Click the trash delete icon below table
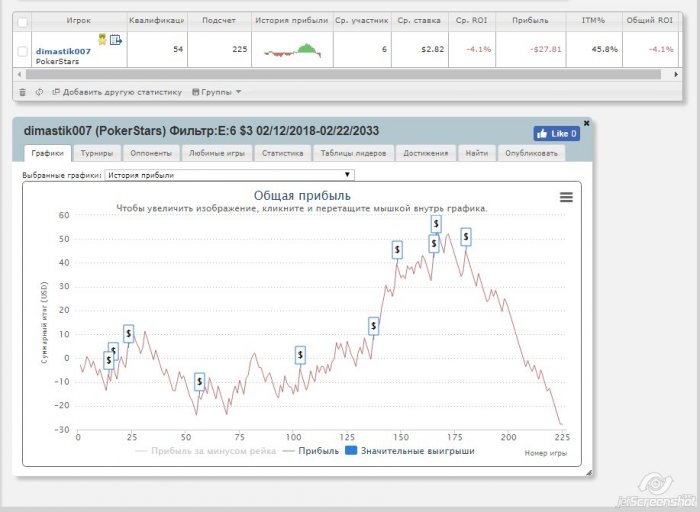 [22, 92]
